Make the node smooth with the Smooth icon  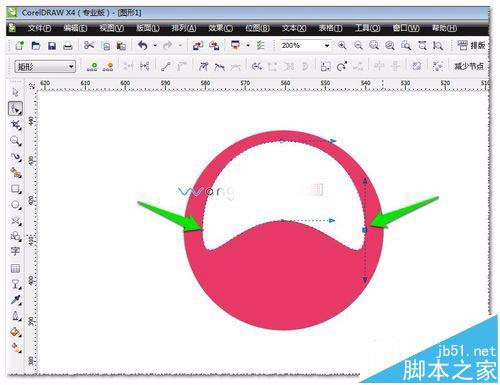pyautogui.click(x=219, y=67)
